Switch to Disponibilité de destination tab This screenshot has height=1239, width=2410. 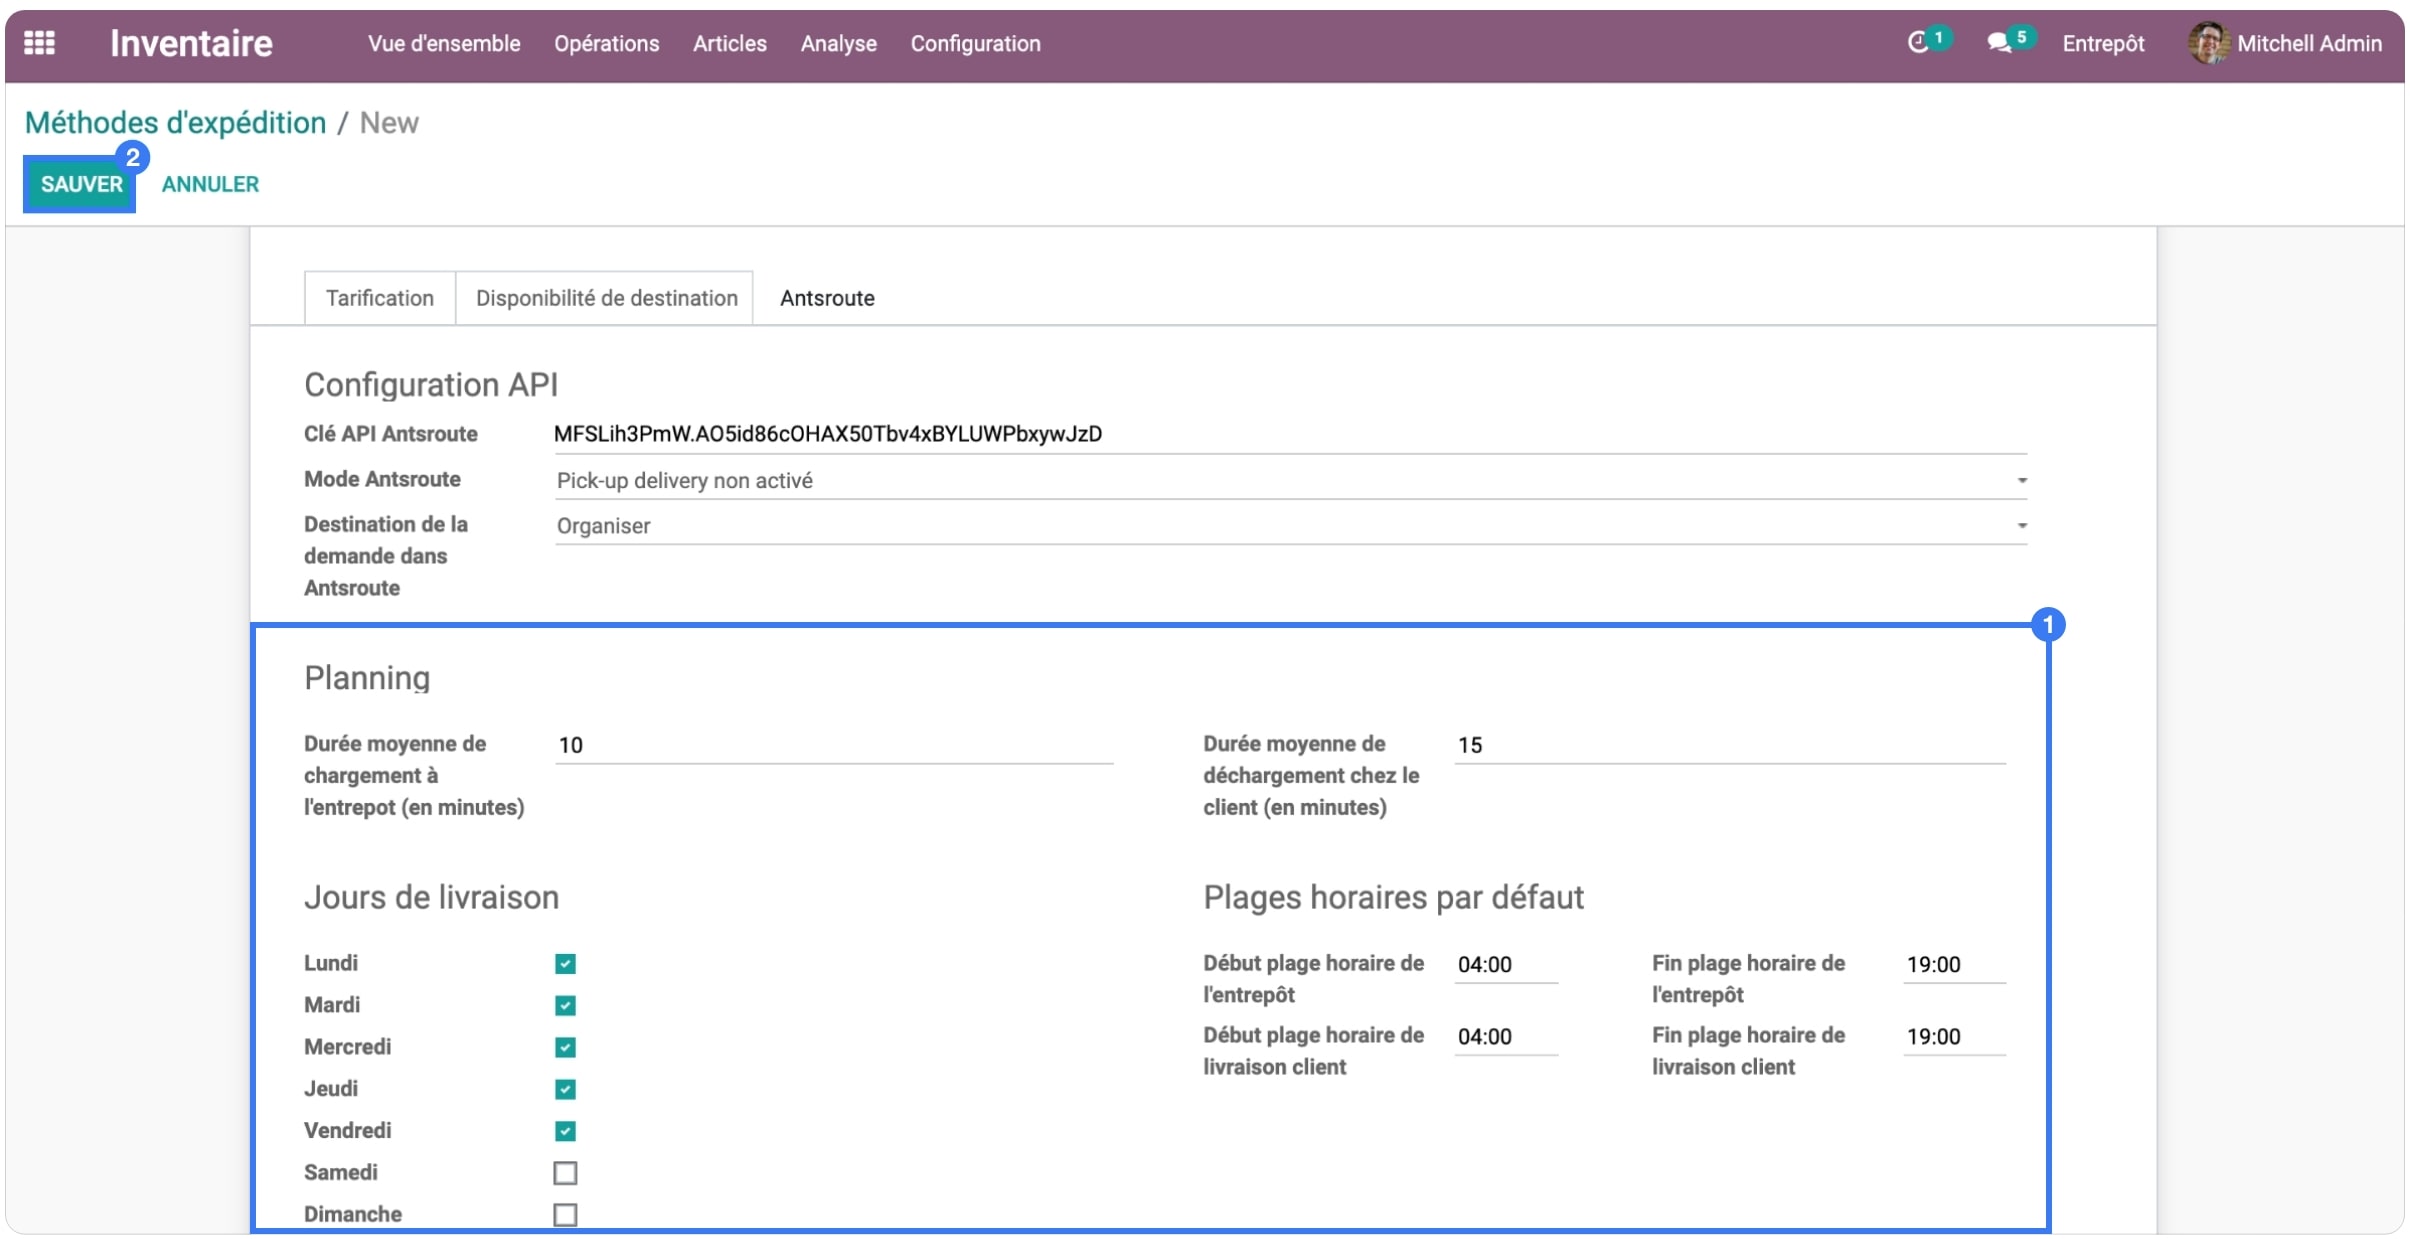[x=606, y=298]
